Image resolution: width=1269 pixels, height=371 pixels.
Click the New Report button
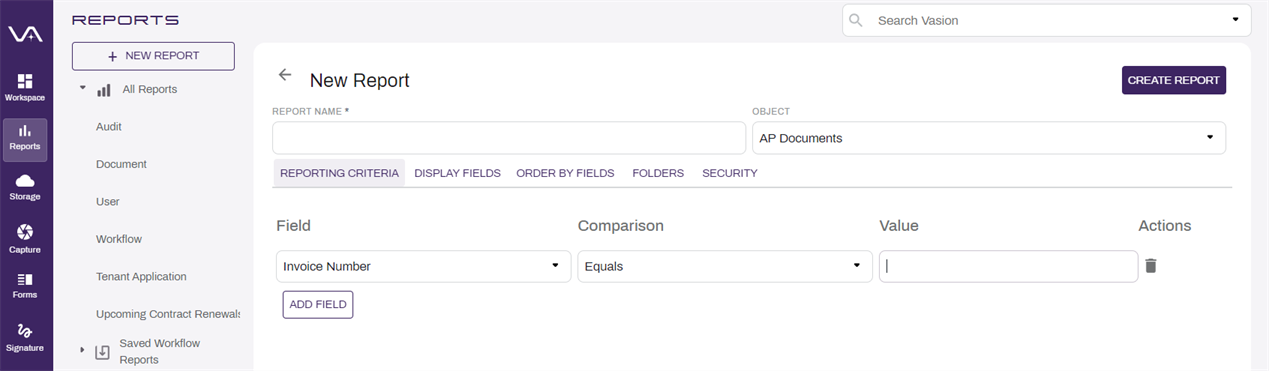coord(153,56)
